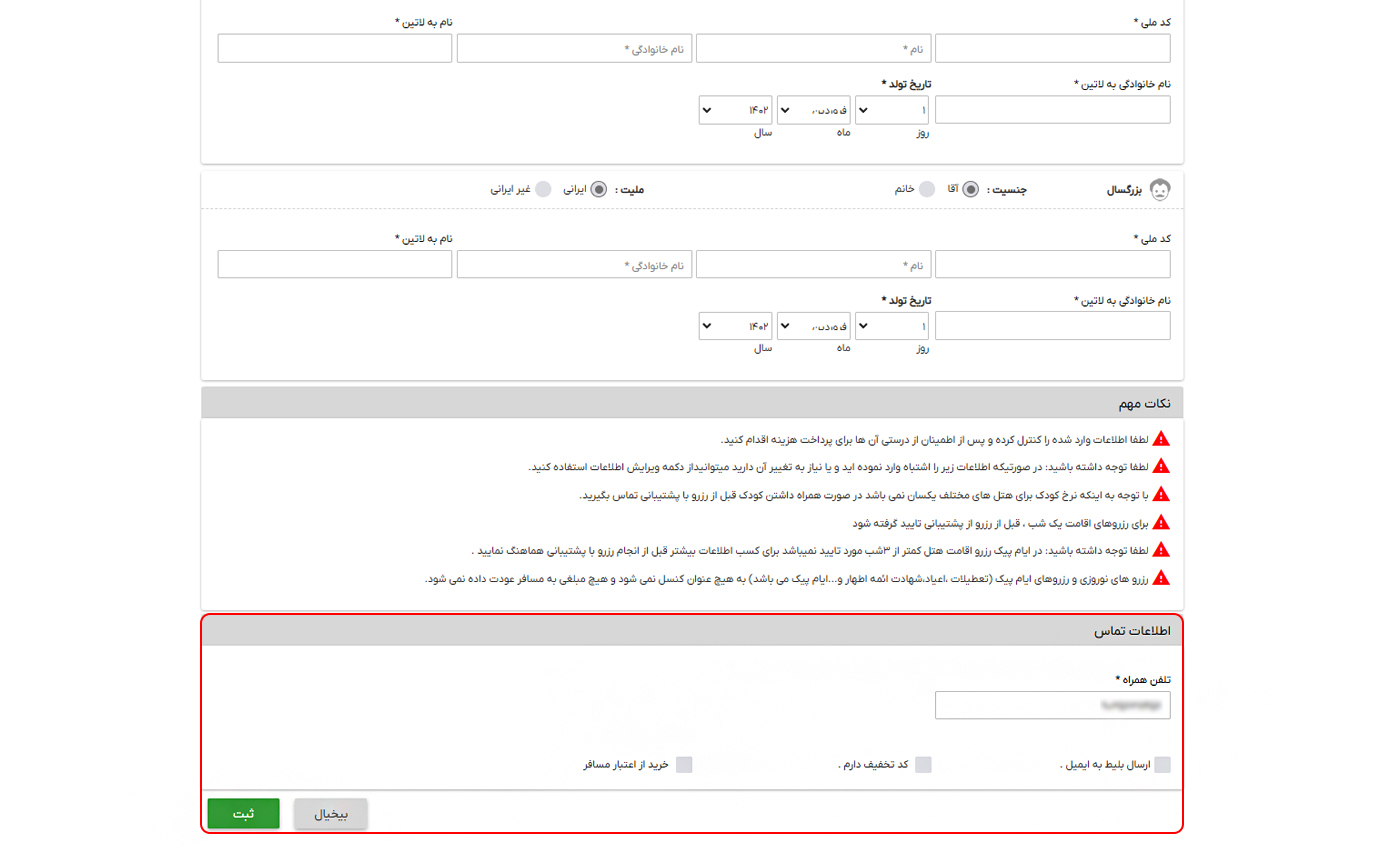This screenshot has height=847, width=1392.
Task: Click the تلفن همراه phone number field
Action: (x=1052, y=704)
